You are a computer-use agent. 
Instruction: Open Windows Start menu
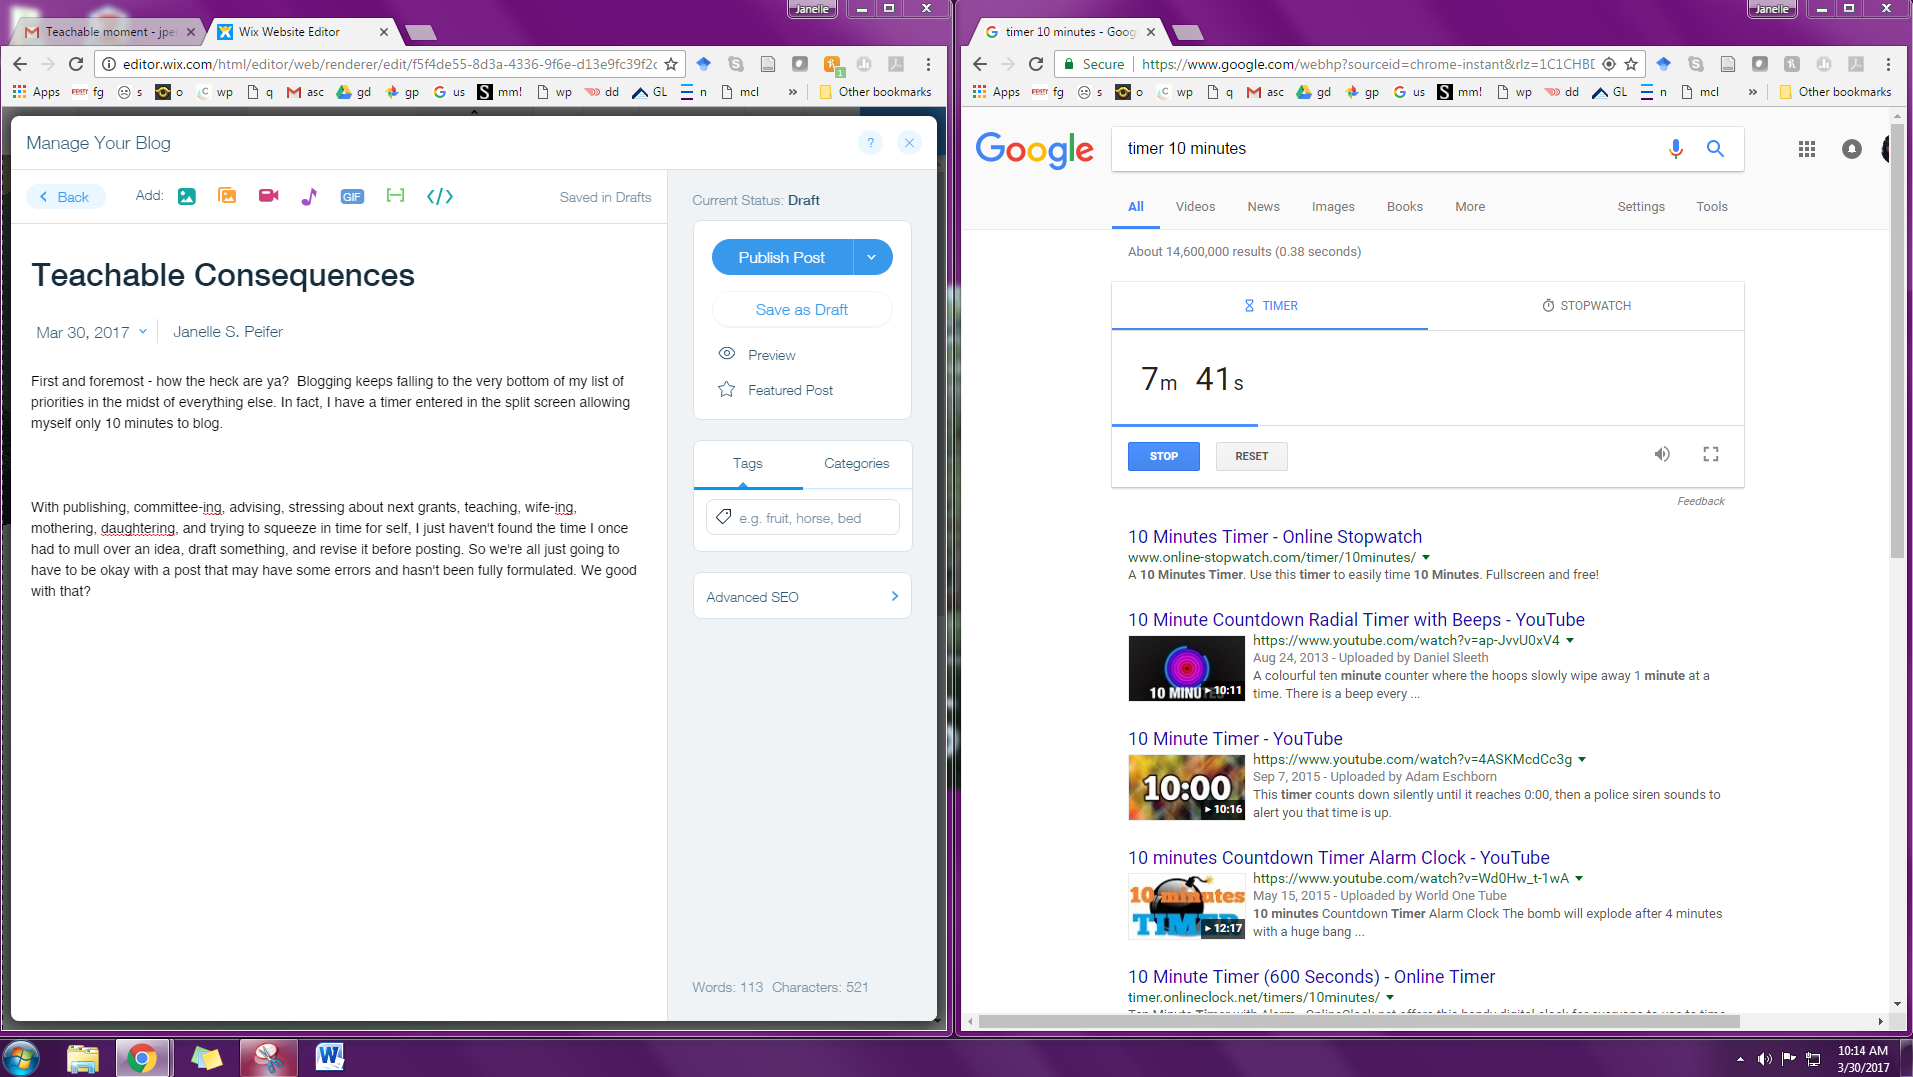[20, 1058]
